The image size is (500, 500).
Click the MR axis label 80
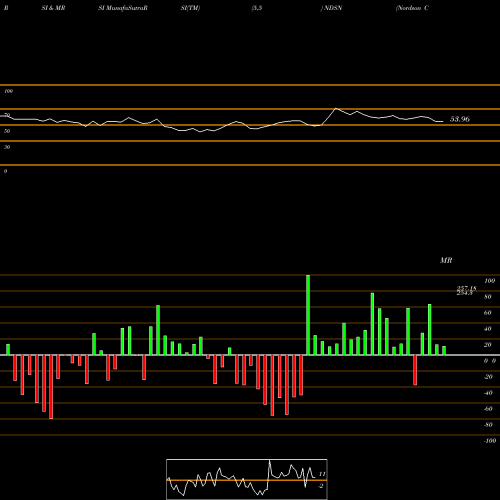pos(488,297)
